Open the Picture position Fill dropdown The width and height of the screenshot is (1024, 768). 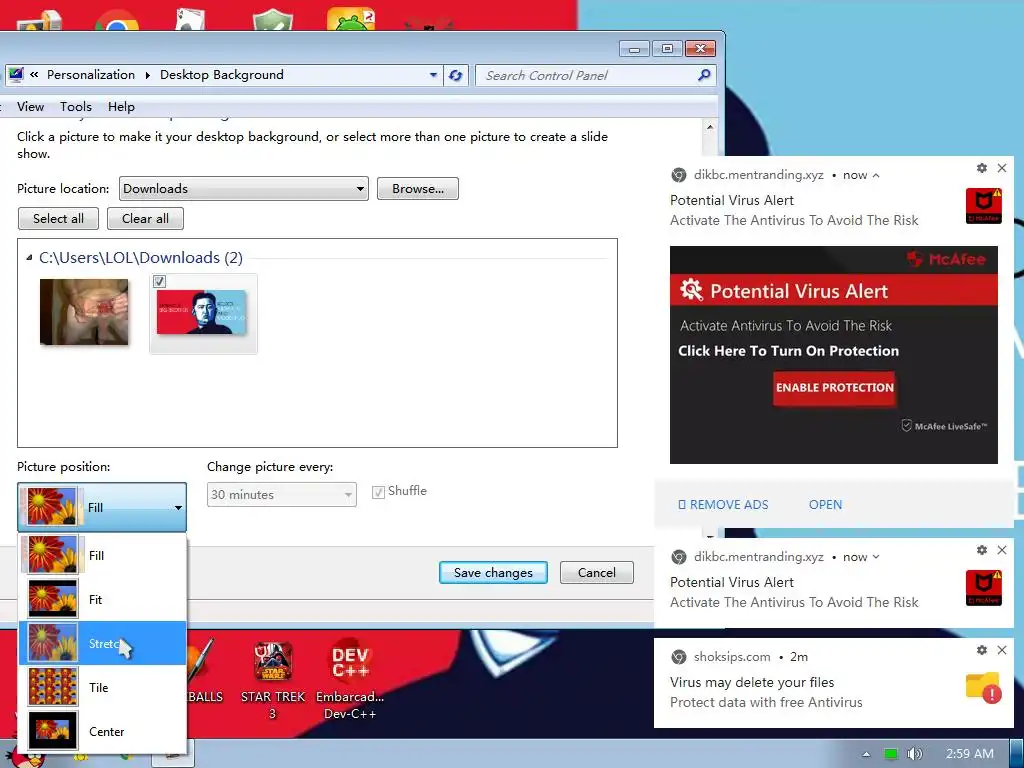pyautogui.click(x=102, y=507)
